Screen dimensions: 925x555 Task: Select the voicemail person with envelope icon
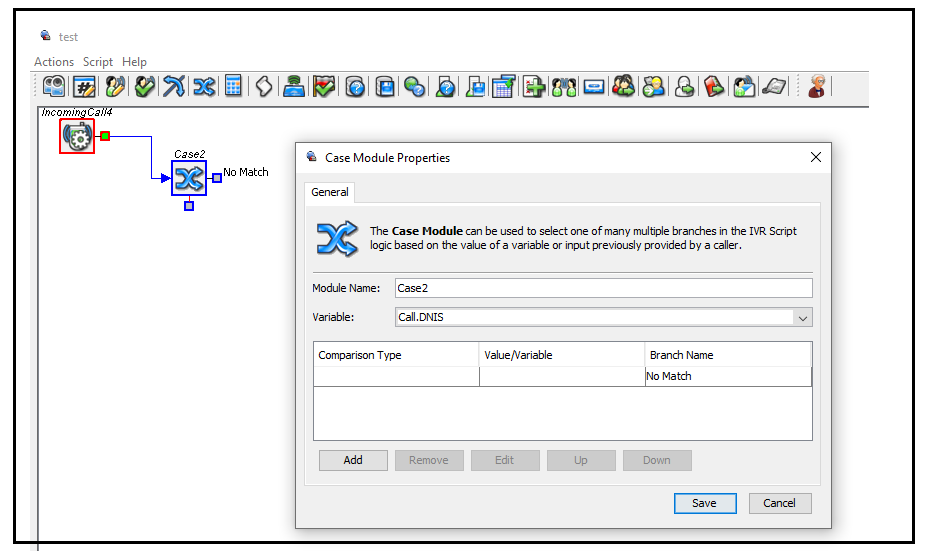[744, 87]
